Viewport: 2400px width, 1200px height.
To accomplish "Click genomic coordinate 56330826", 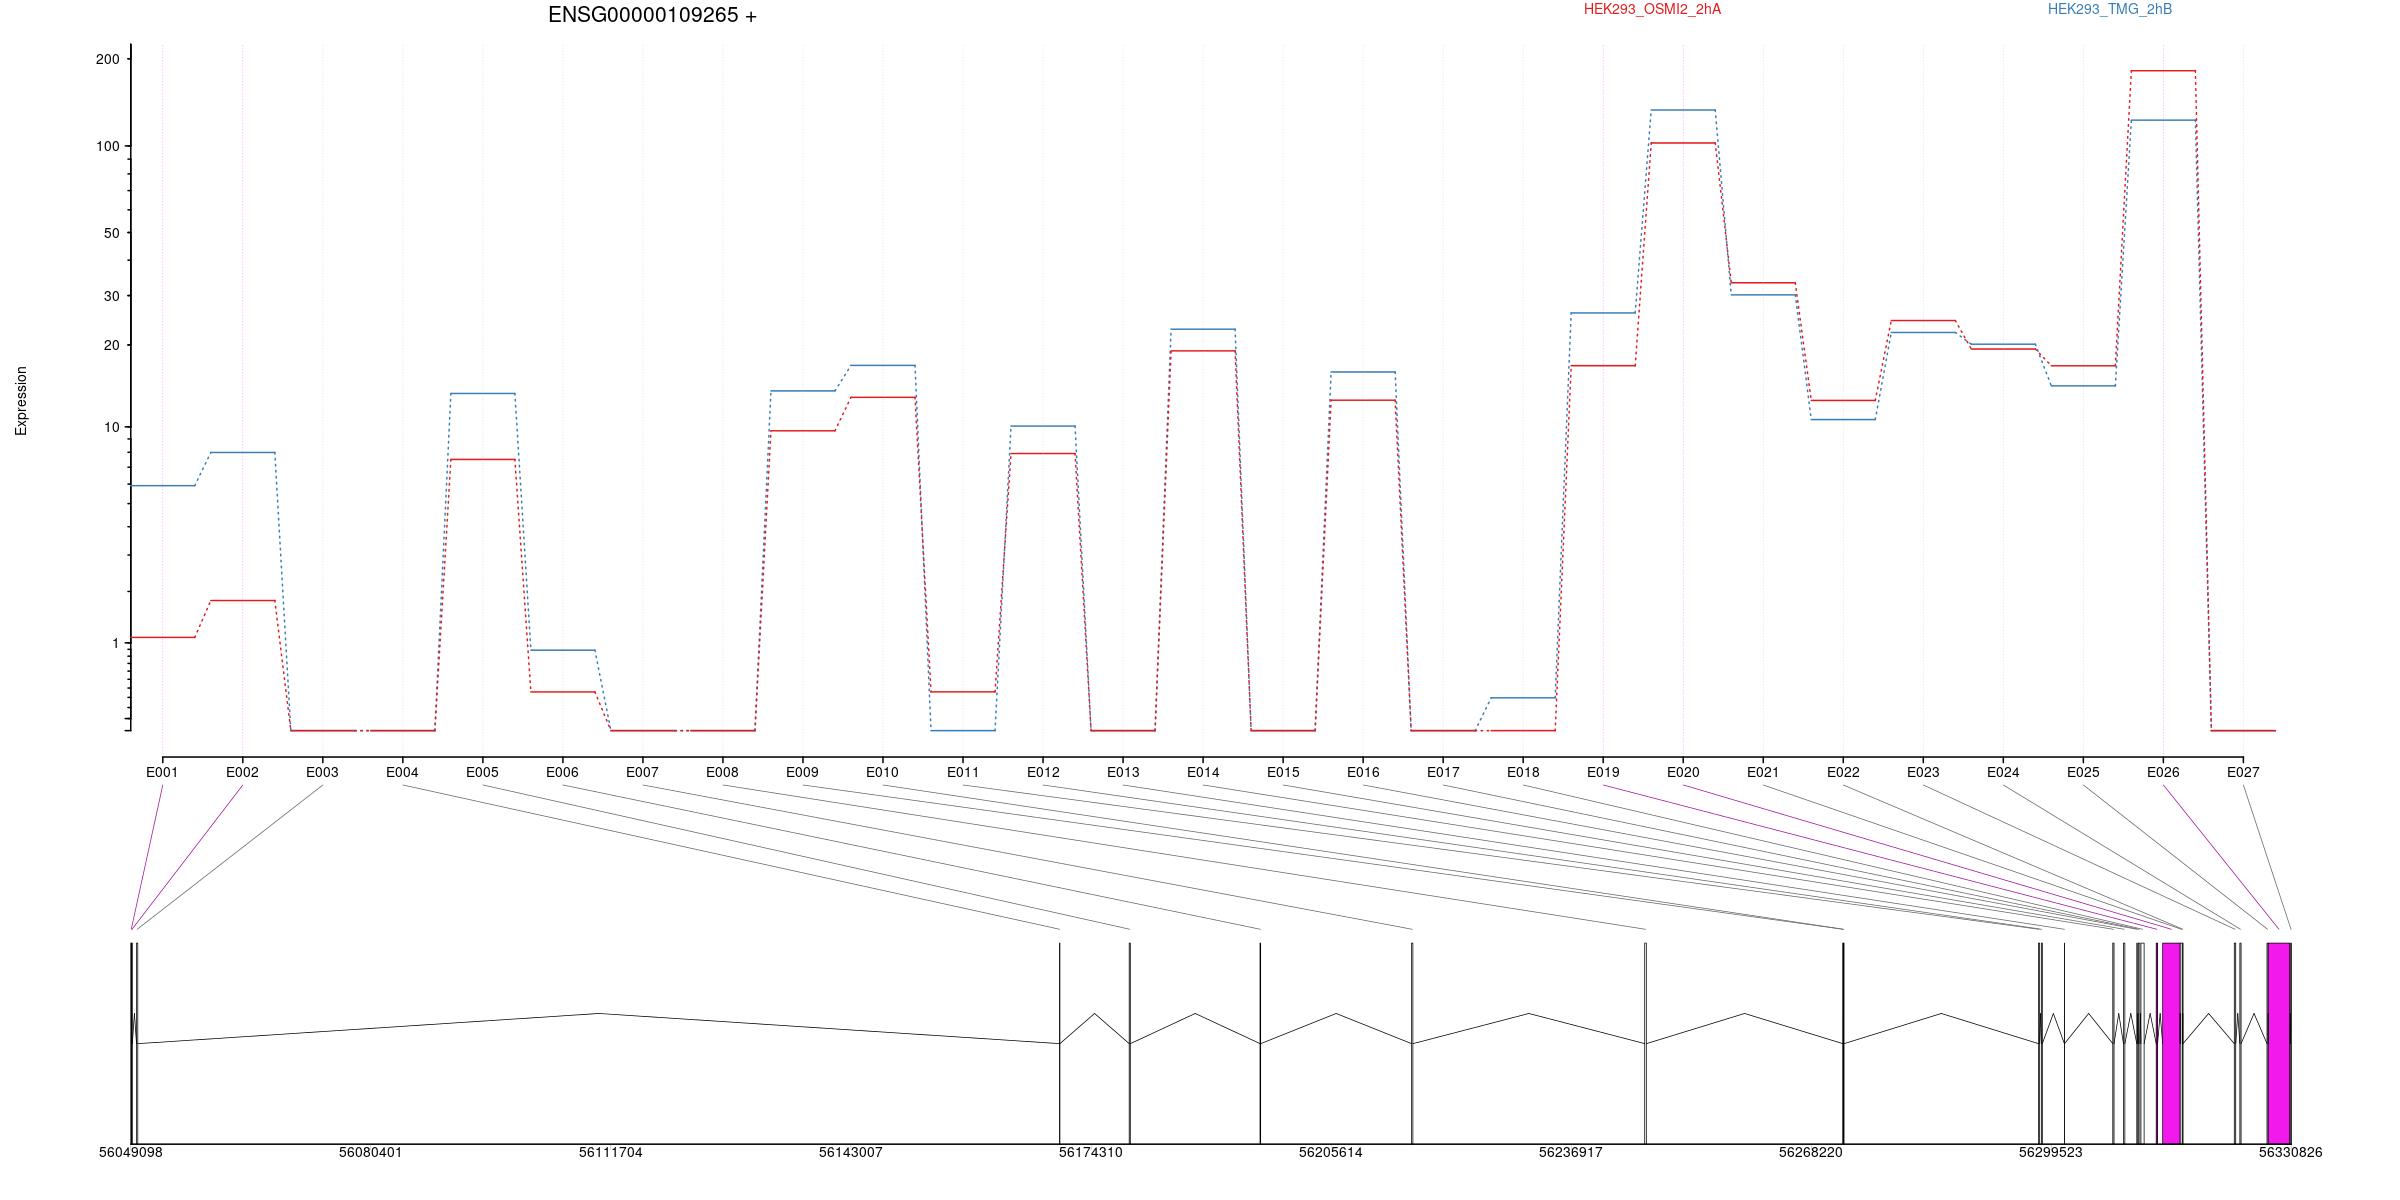I will coord(2290,1152).
